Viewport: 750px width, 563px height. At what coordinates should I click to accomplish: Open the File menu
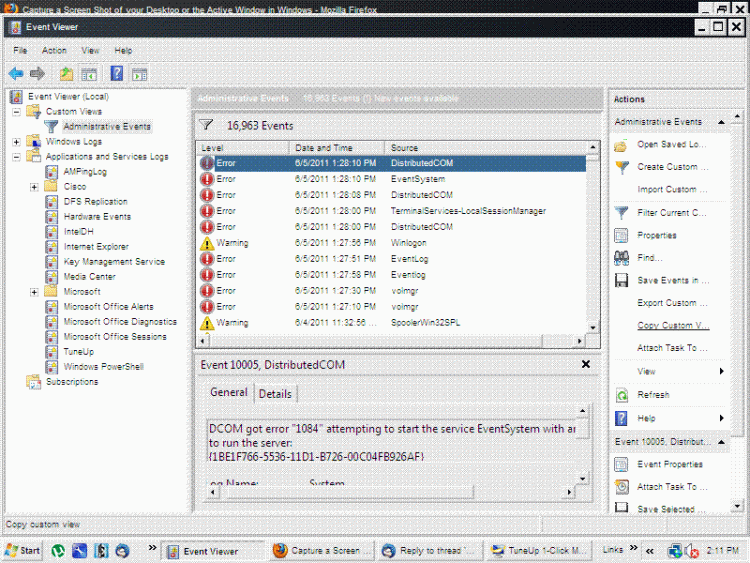pos(20,51)
